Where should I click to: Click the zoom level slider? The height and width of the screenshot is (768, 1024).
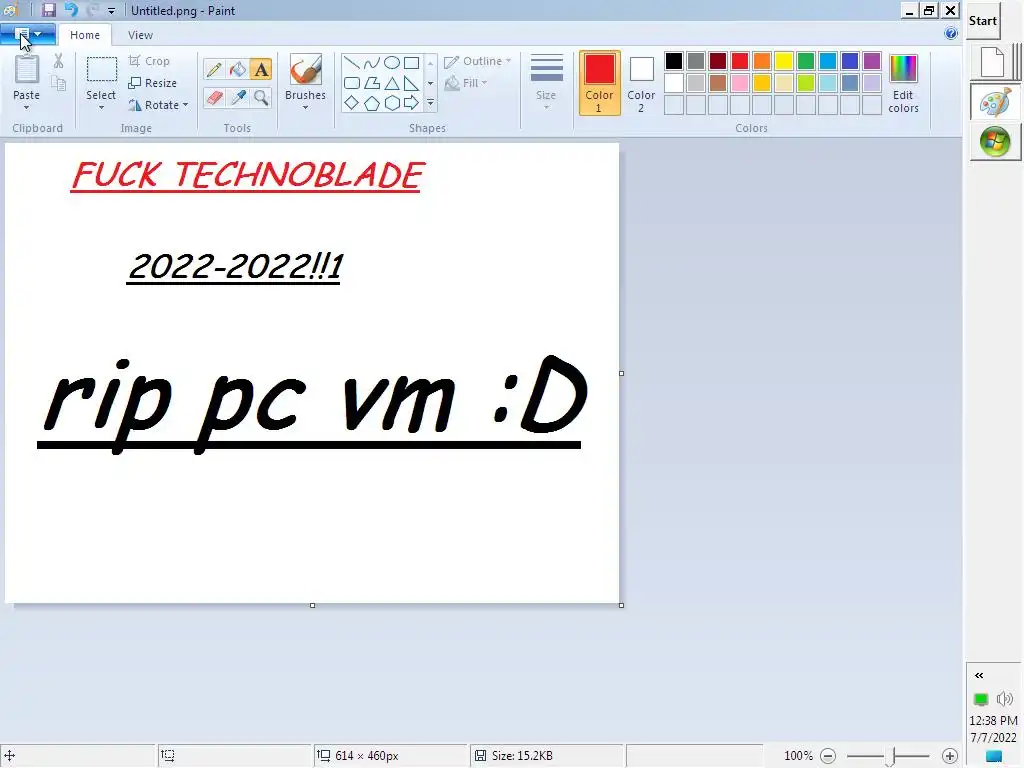889,756
